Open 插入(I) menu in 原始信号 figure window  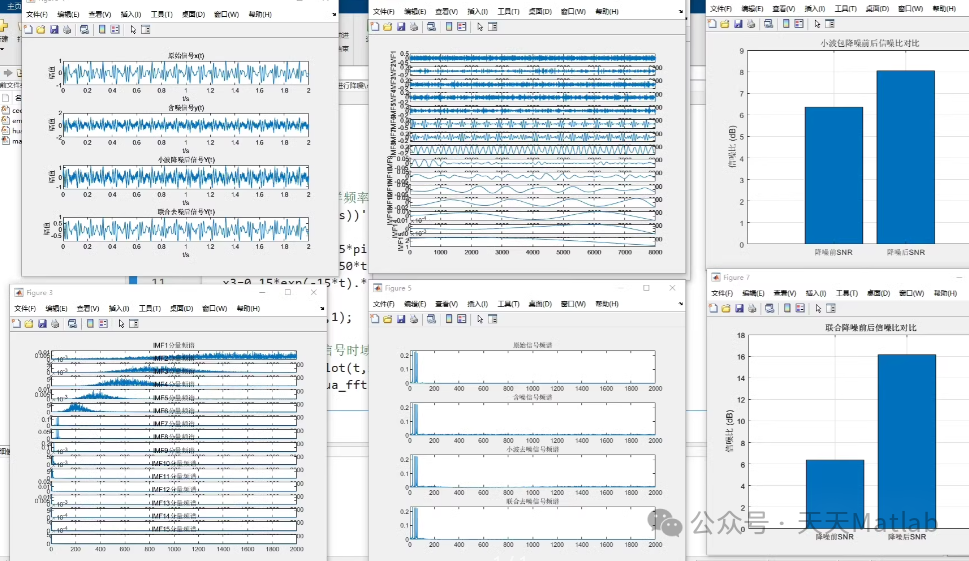point(130,14)
